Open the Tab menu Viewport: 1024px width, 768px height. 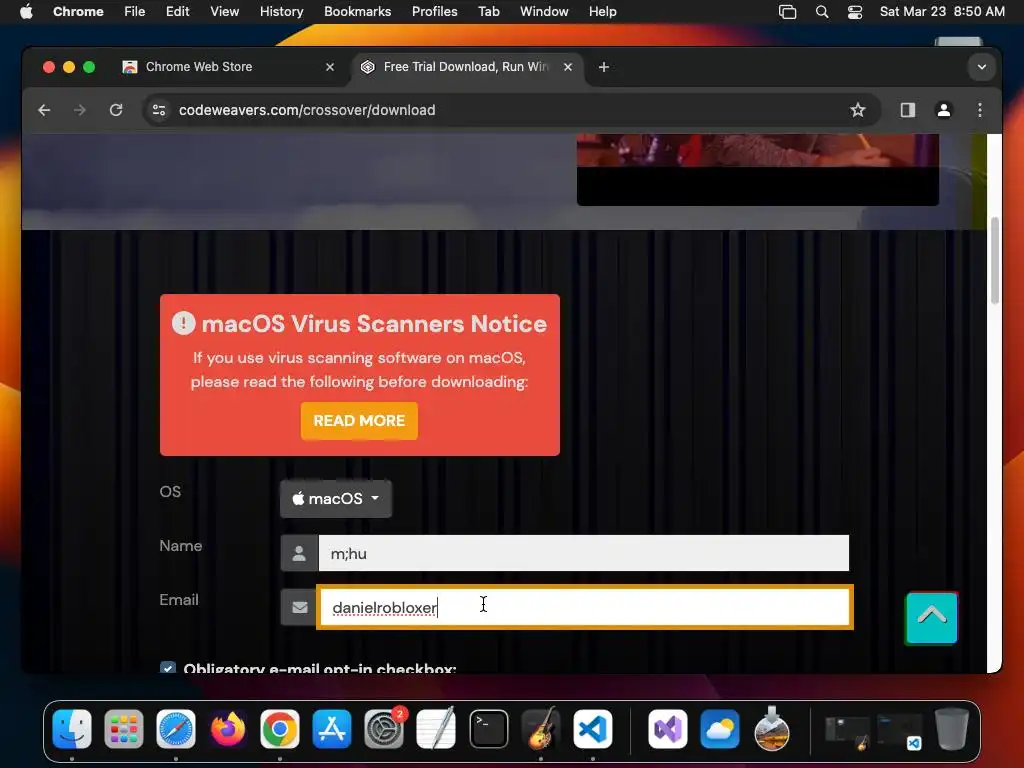coord(488,11)
